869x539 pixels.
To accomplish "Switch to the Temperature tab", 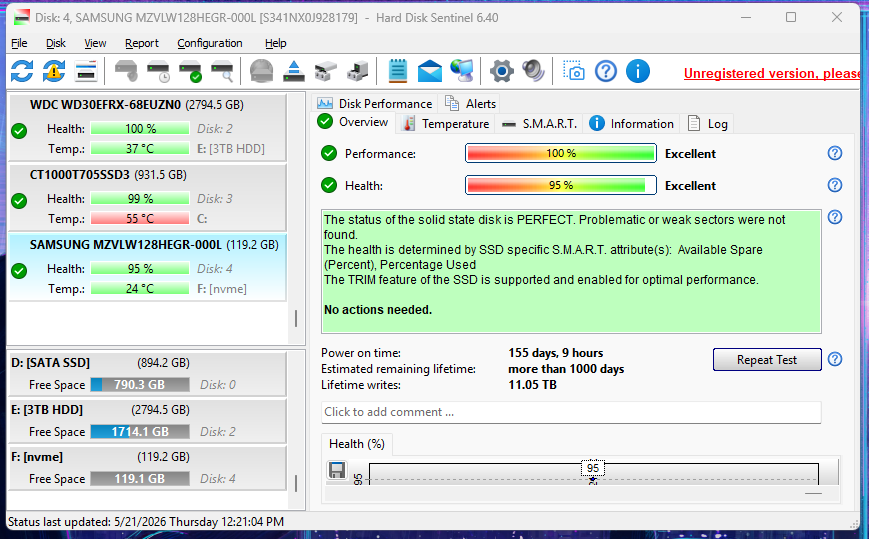I will click(446, 124).
